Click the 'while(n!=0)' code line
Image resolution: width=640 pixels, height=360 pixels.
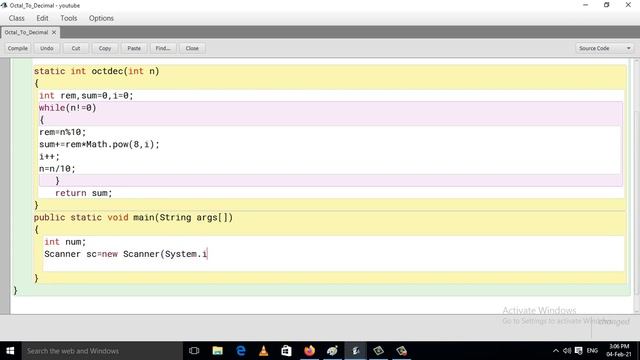(x=67, y=108)
